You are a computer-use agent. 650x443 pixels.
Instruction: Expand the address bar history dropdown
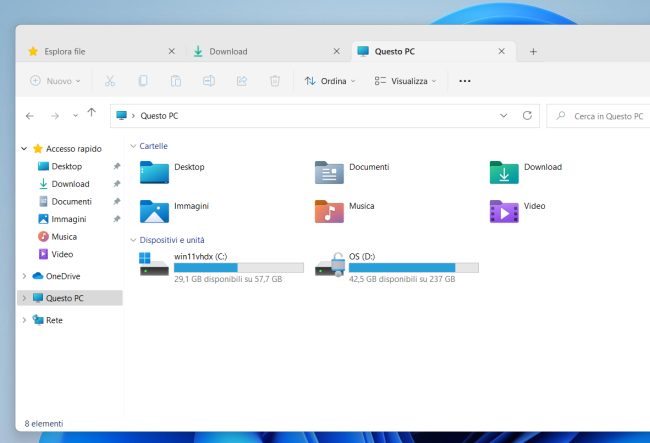[502, 116]
